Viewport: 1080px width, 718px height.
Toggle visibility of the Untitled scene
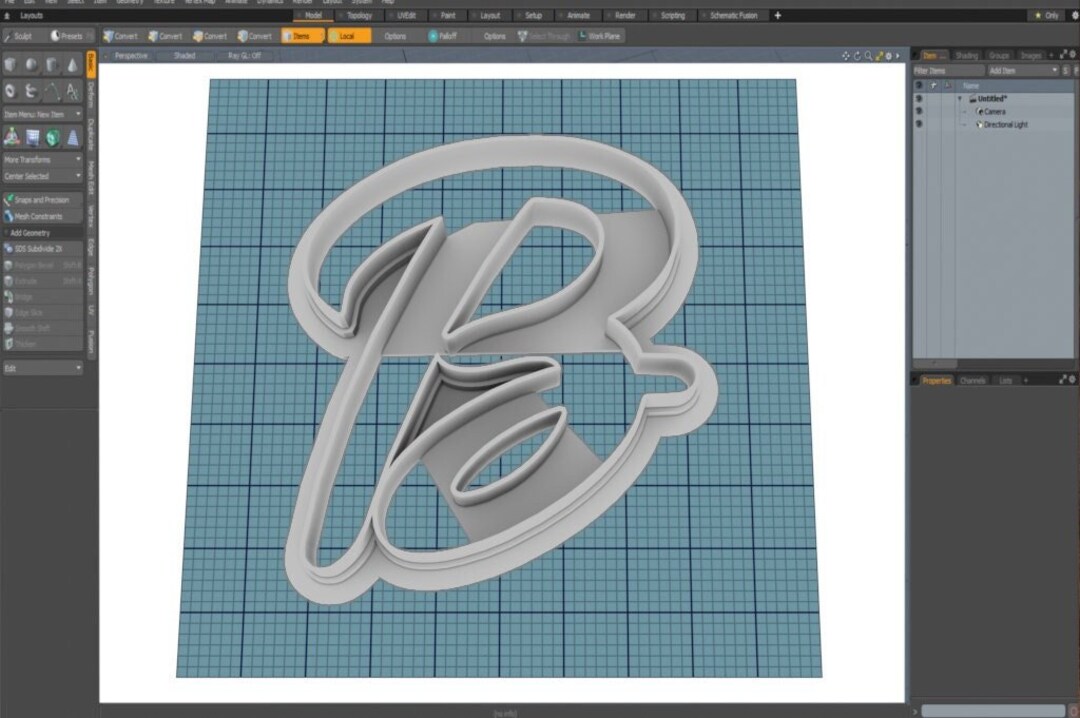click(x=919, y=99)
